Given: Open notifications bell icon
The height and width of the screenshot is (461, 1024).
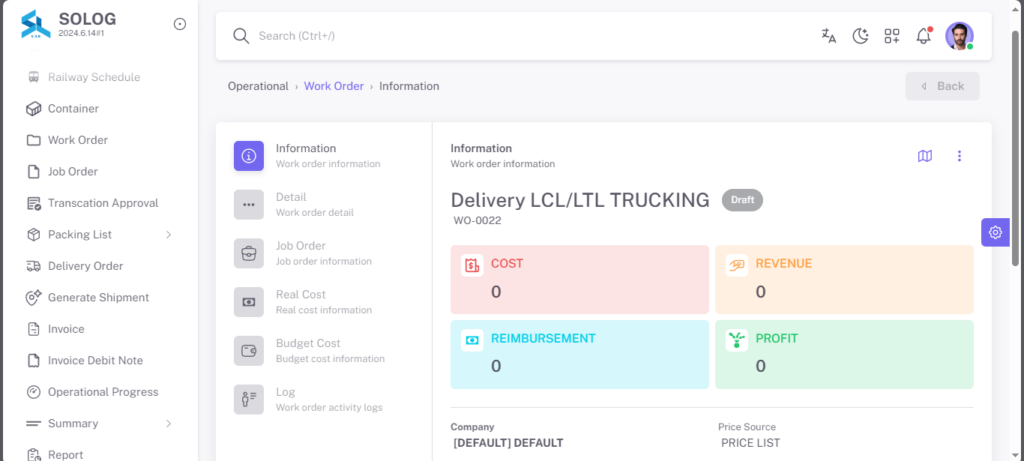Looking at the screenshot, I should [x=923, y=35].
